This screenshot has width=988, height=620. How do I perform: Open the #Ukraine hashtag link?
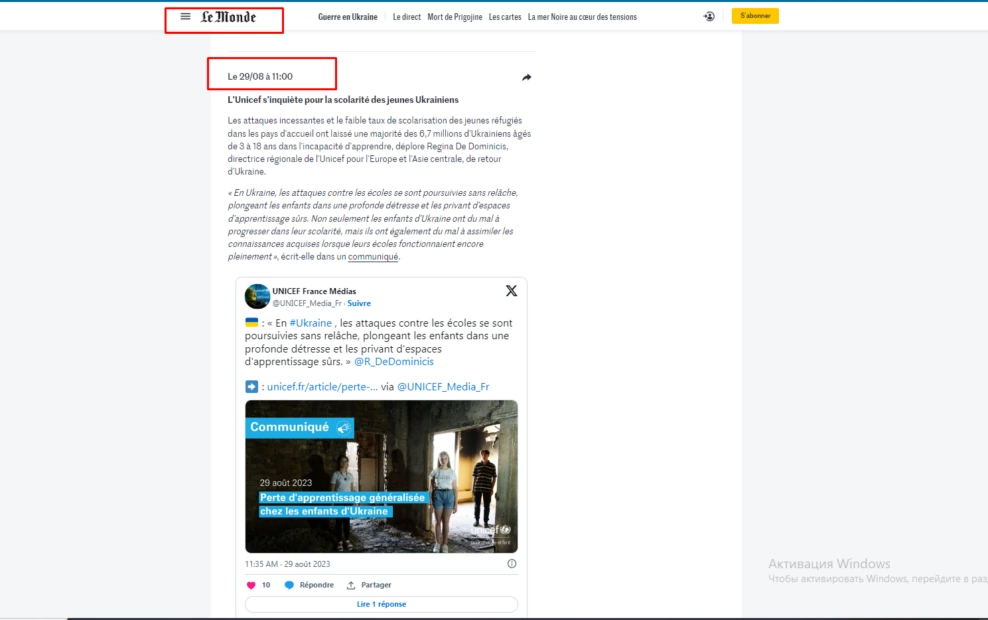(311, 323)
